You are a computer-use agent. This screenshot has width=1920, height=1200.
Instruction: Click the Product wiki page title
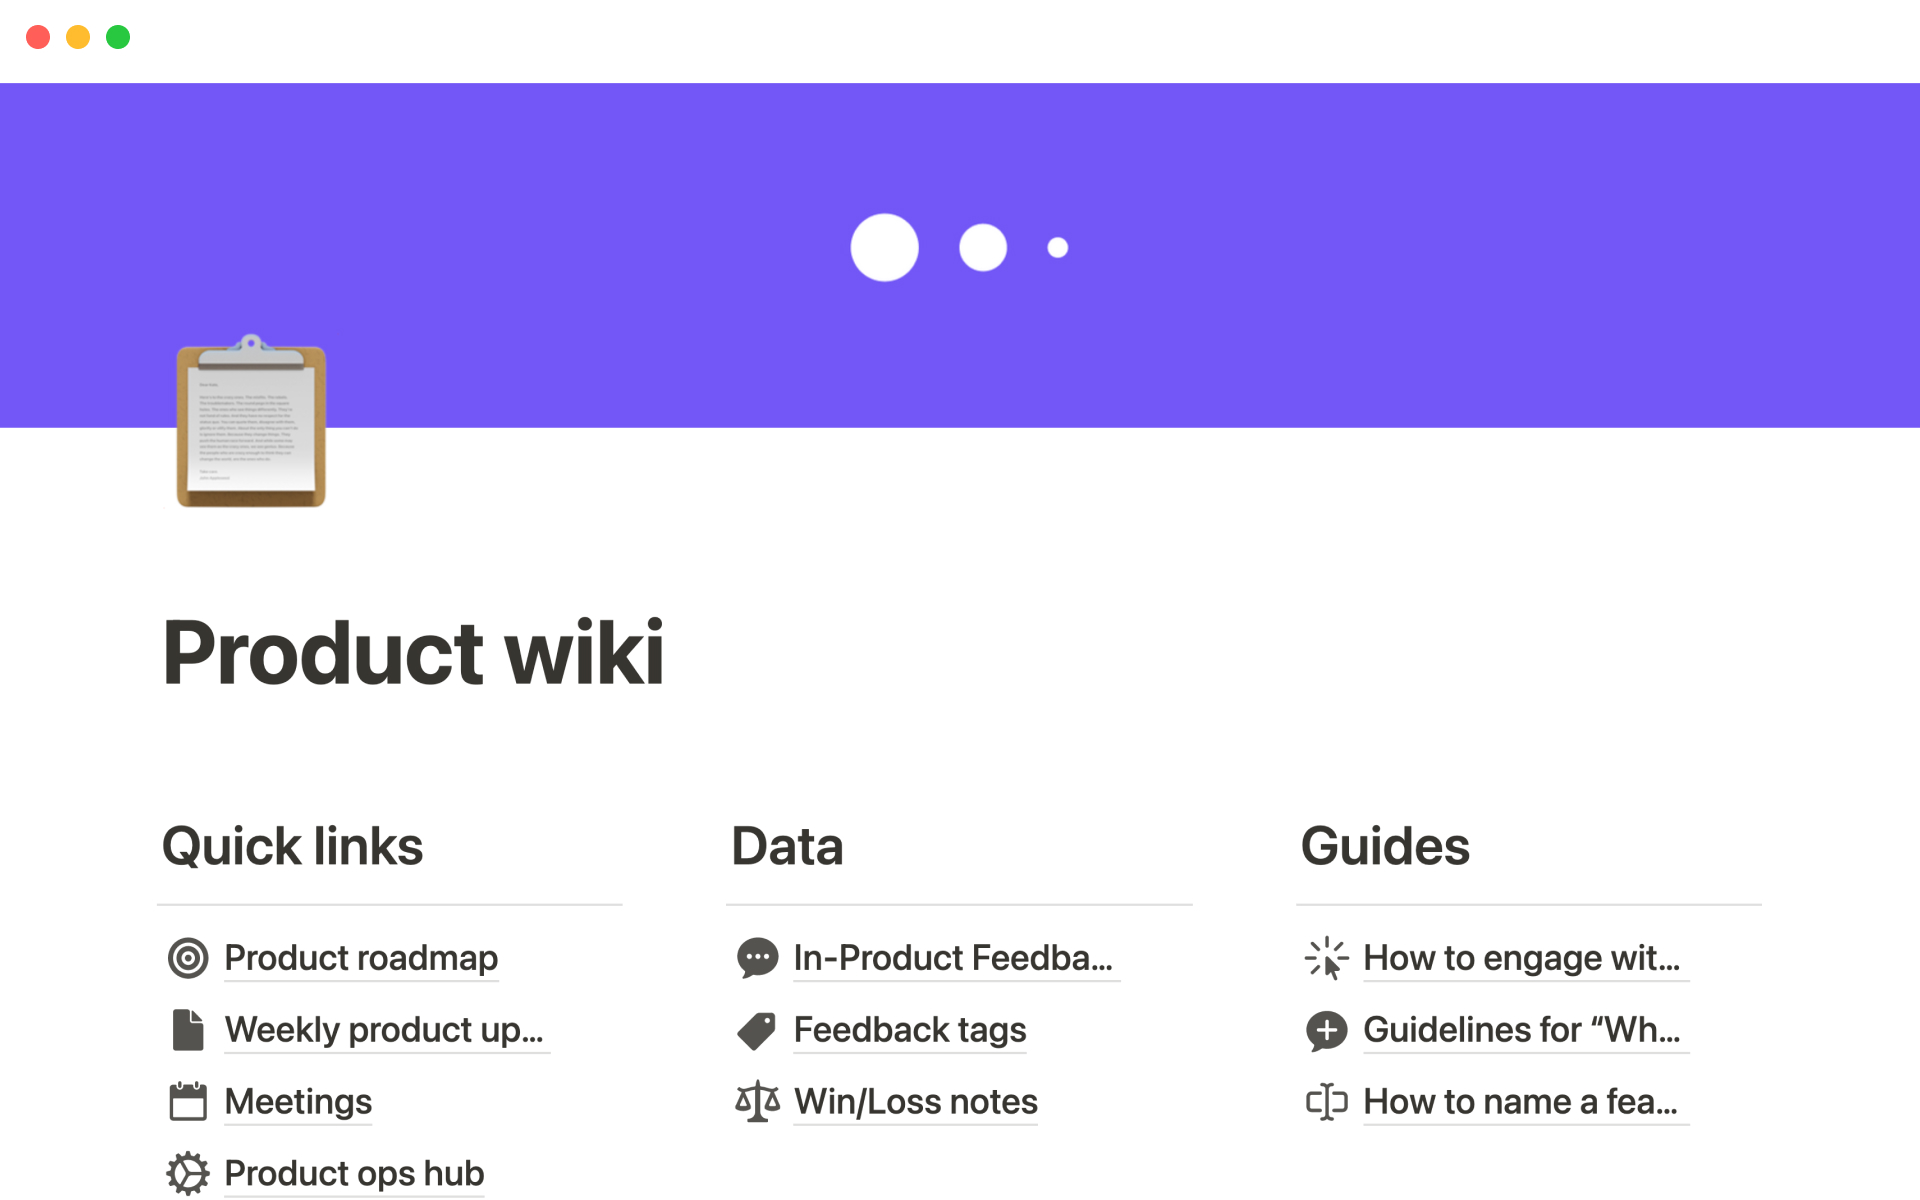click(413, 653)
